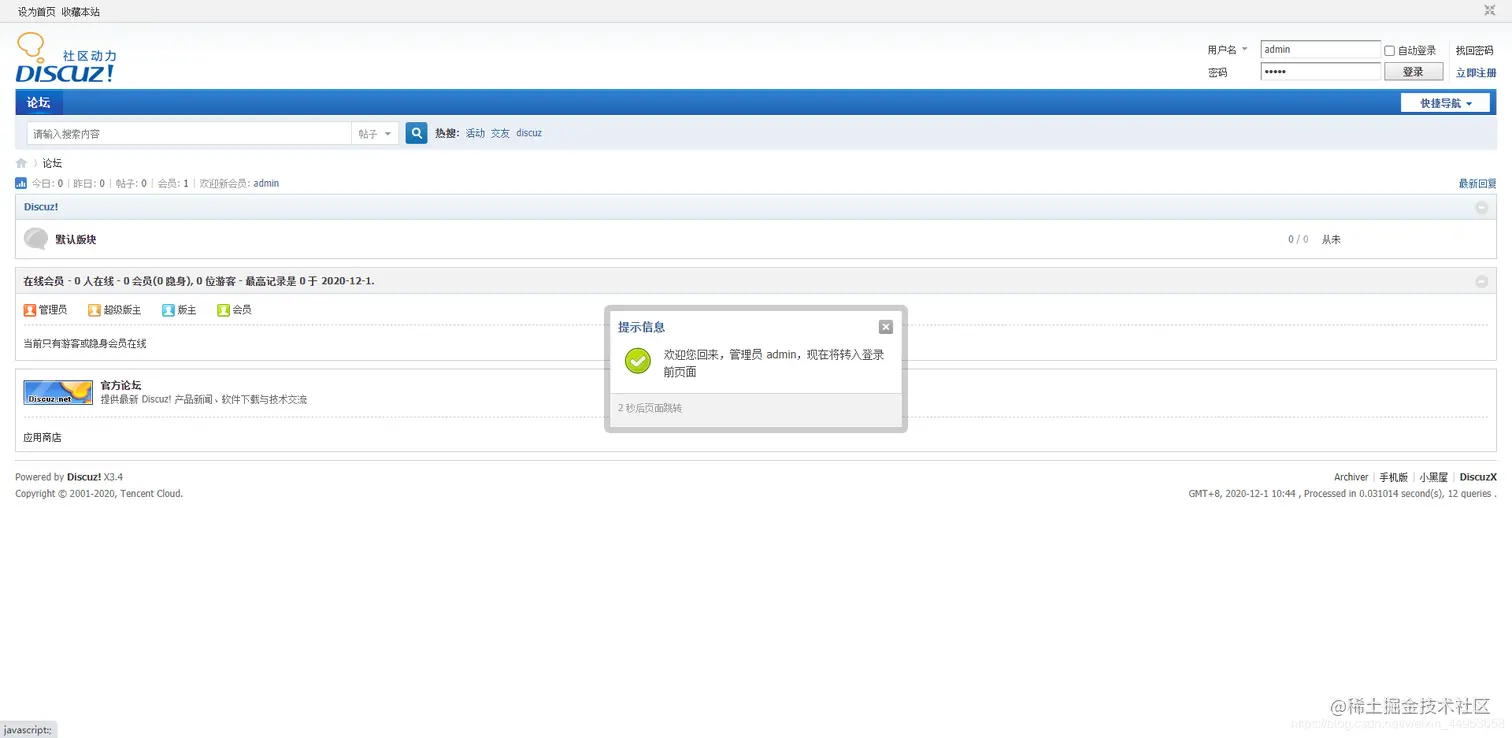This screenshot has width=1512, height=738.
Task: Click the 小黑屋 footer link
Action: click(x=1434, y=477)
